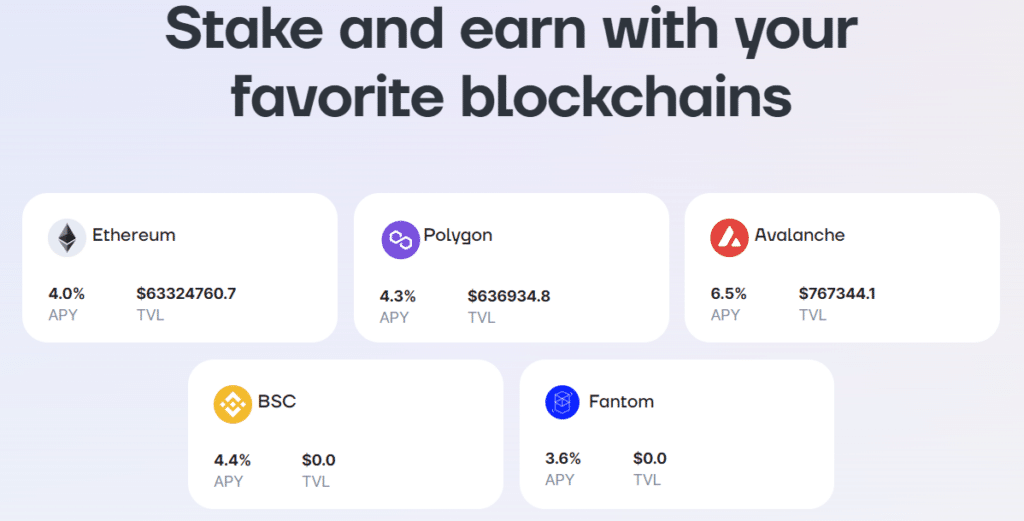The height and width of the screenshot is (521, 1024).
Task: Select the Avalanche blockchain name
Action: [x=799, y=235]
